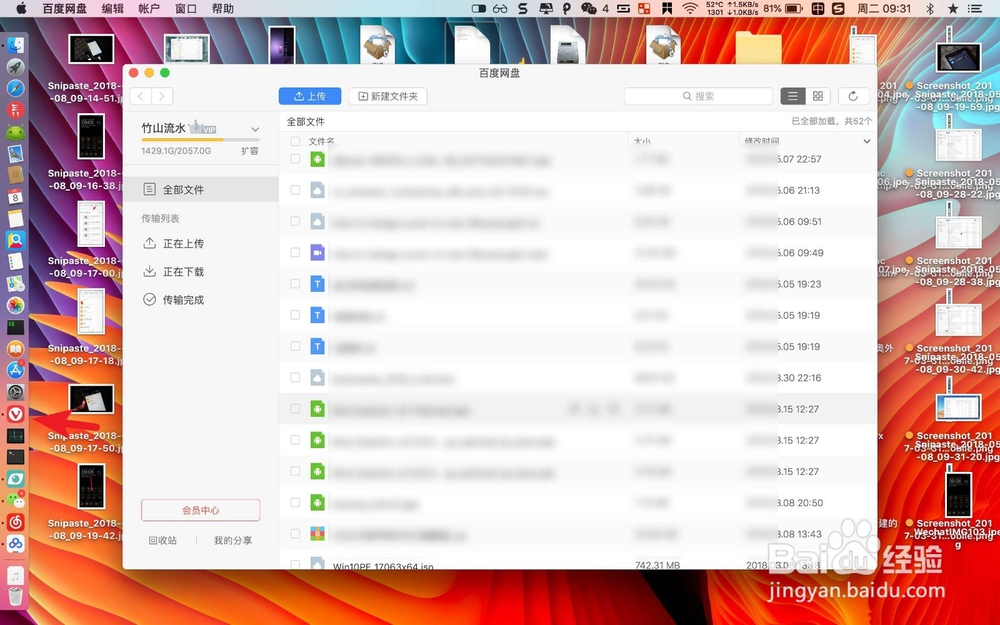Image resolution: width=1000 pixels, height=625 pixels.
Task: Check the file row dated 08 20:50
Action: pyautogui.click(x=295, y=502)
